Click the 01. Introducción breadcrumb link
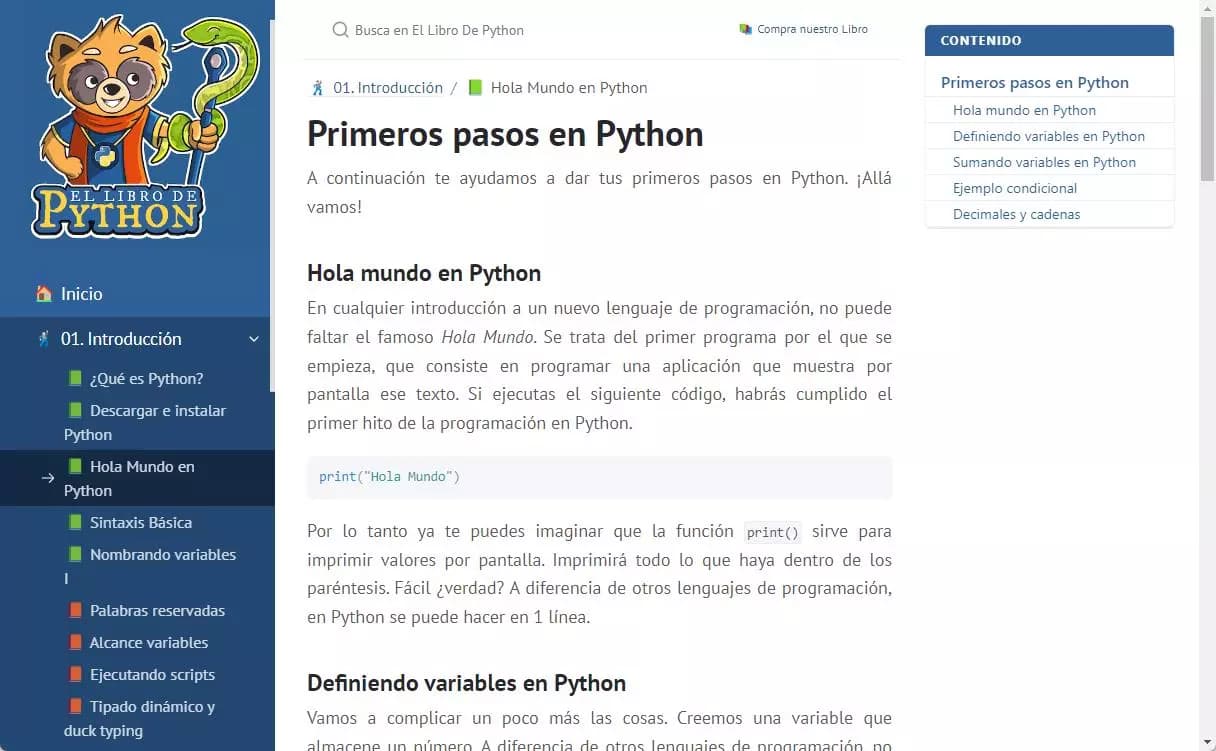This screenshot has width=1216, height=751. pos(388,88)
